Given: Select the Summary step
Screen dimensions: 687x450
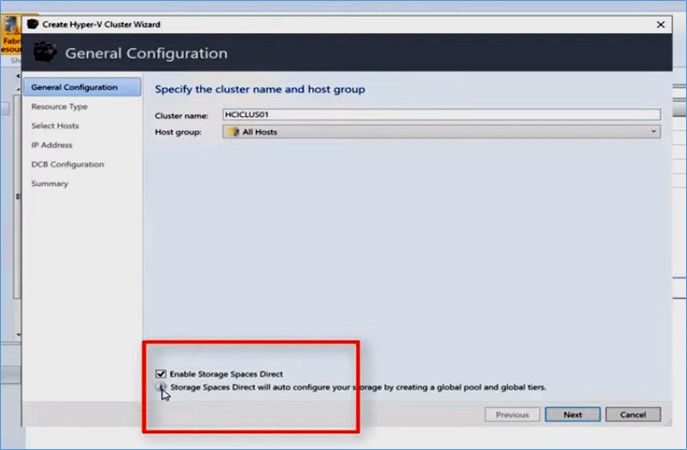Looking at the screenshot, I should click(x=50, y=184).
